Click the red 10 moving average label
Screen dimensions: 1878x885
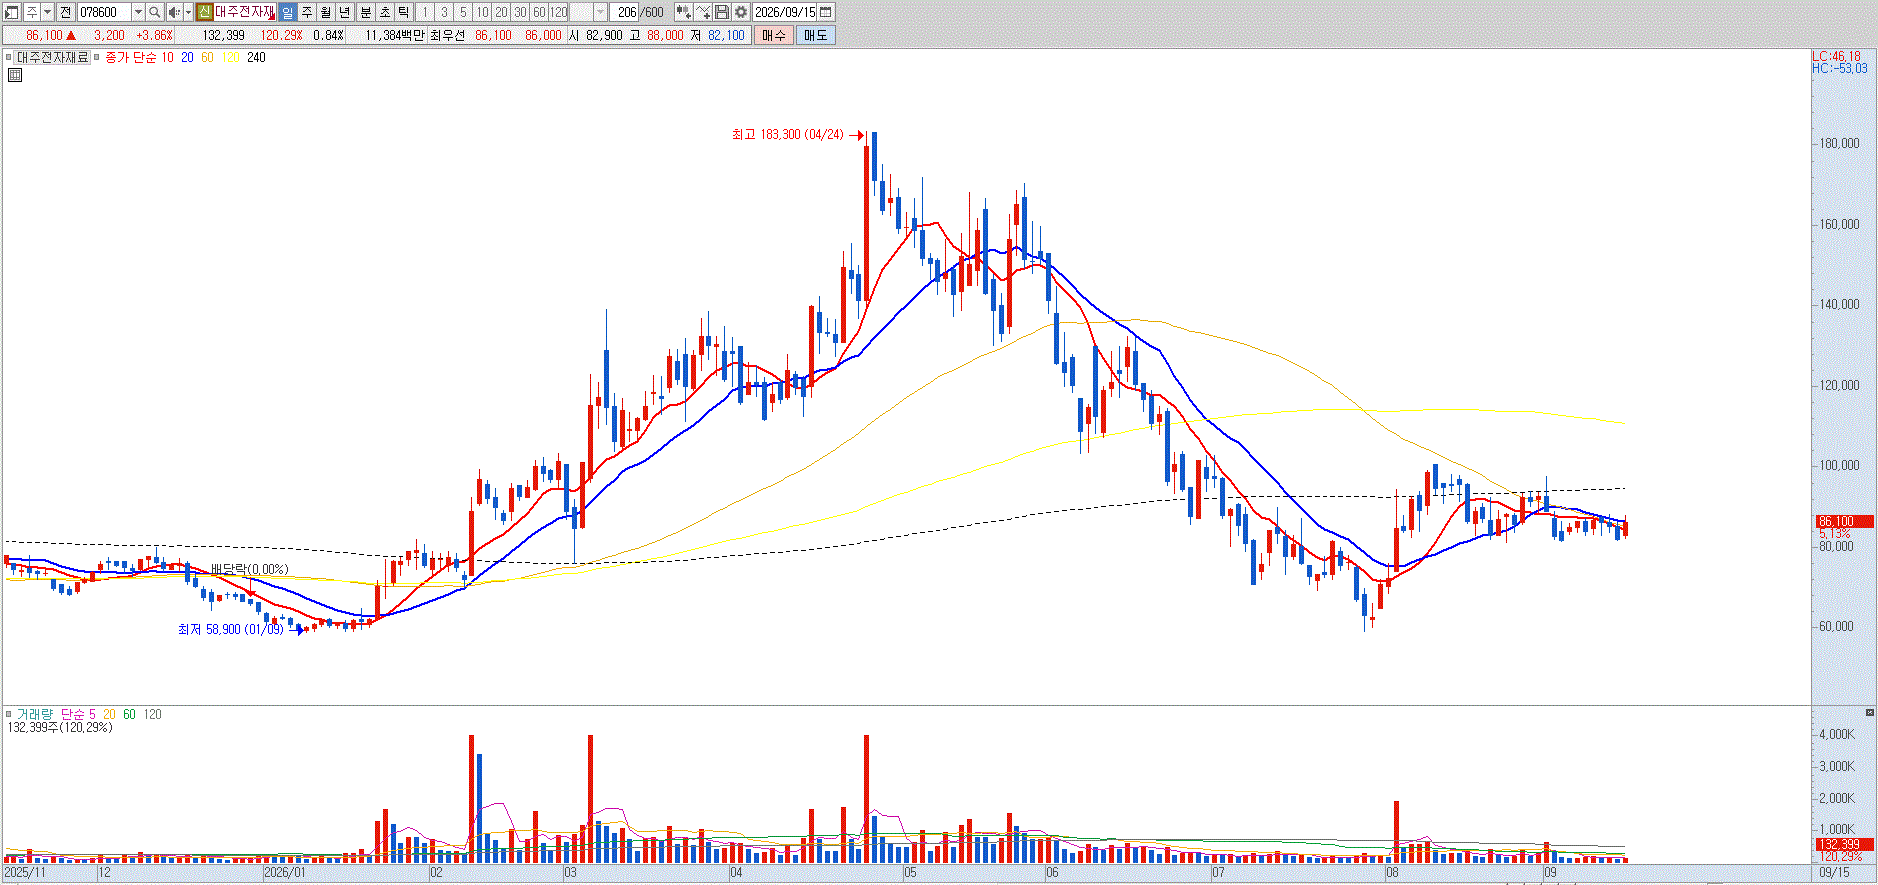pyautogui.click(x=167, y=57)
